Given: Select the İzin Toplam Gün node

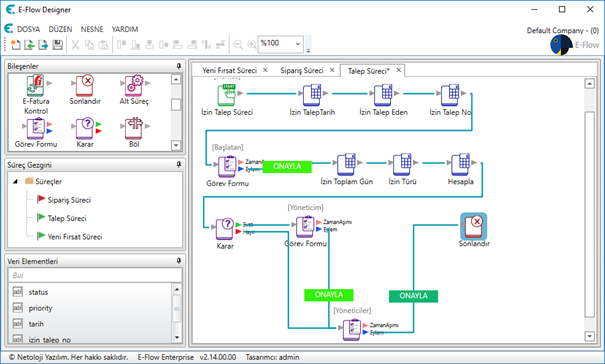Looking at the screenshot, I should [x=346, y=164].
